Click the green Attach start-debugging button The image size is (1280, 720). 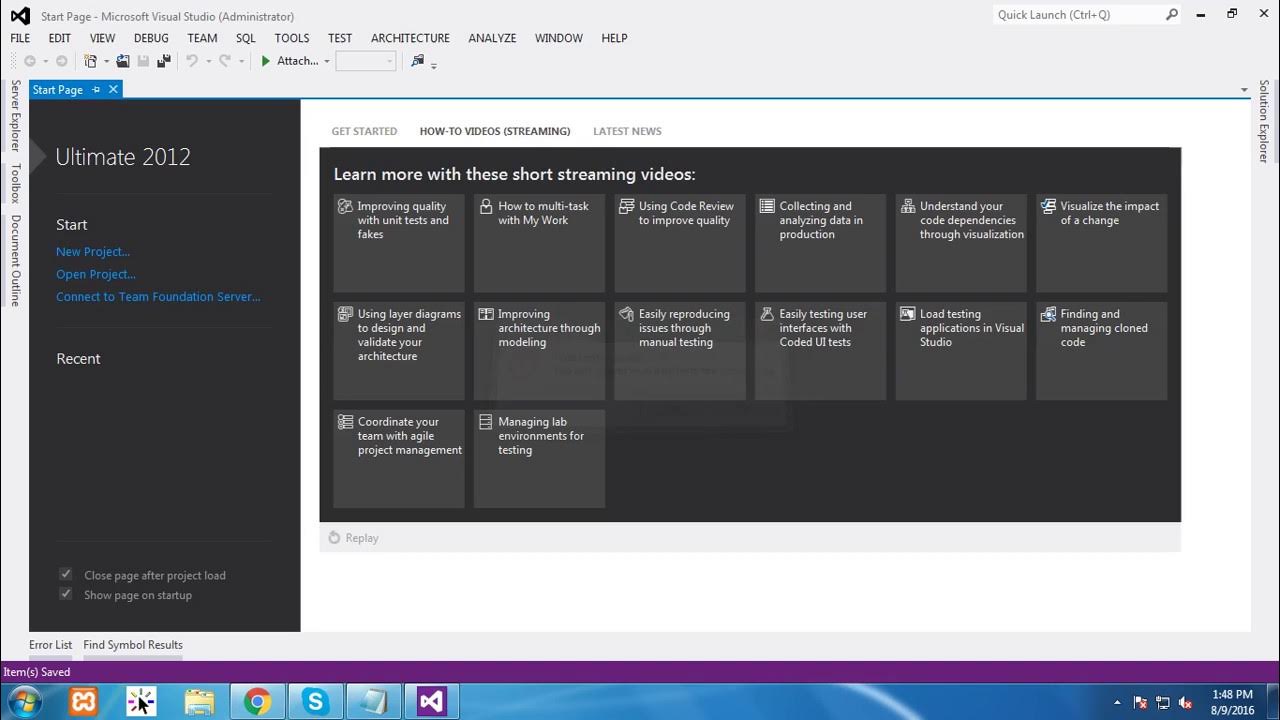tap(289, 61)
